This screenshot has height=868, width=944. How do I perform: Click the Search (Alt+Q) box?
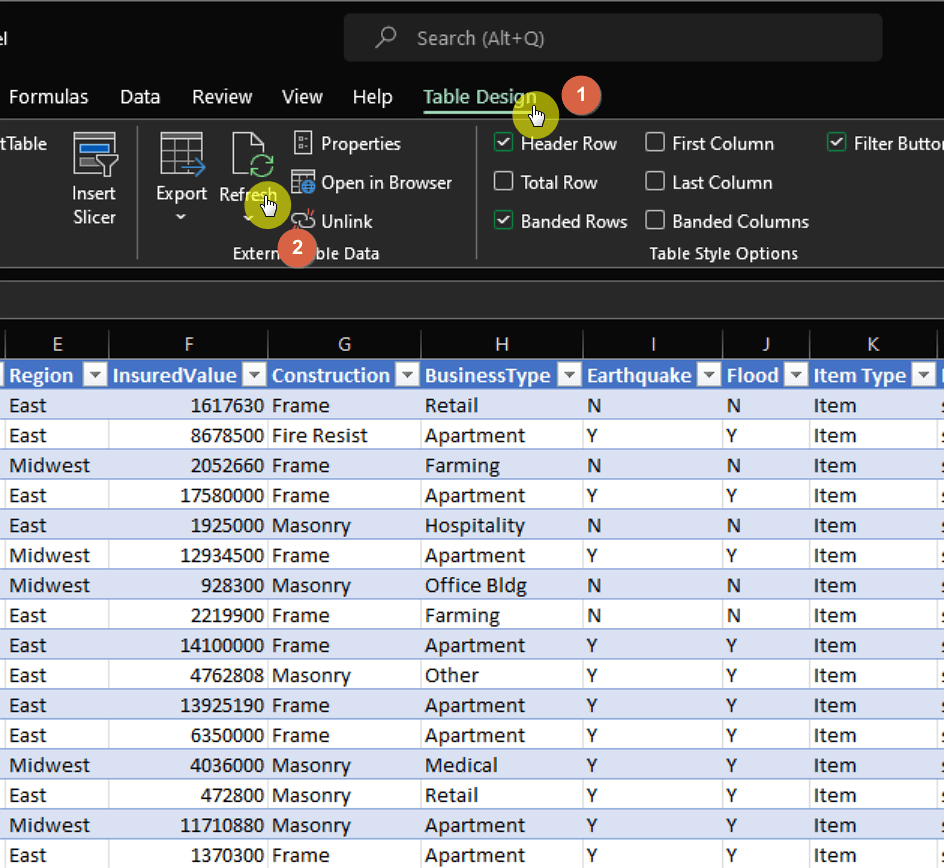(613, 38)
